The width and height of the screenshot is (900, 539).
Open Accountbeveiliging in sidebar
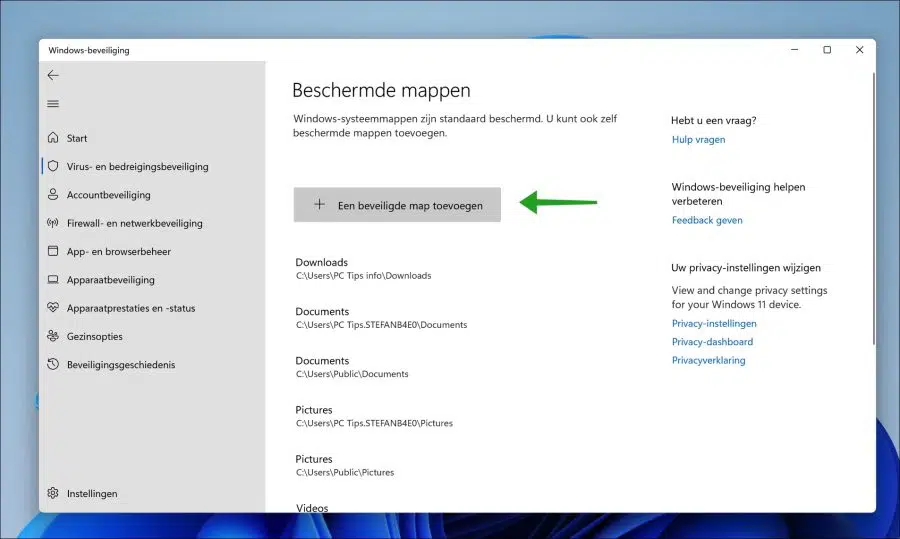tap(108, 195)
